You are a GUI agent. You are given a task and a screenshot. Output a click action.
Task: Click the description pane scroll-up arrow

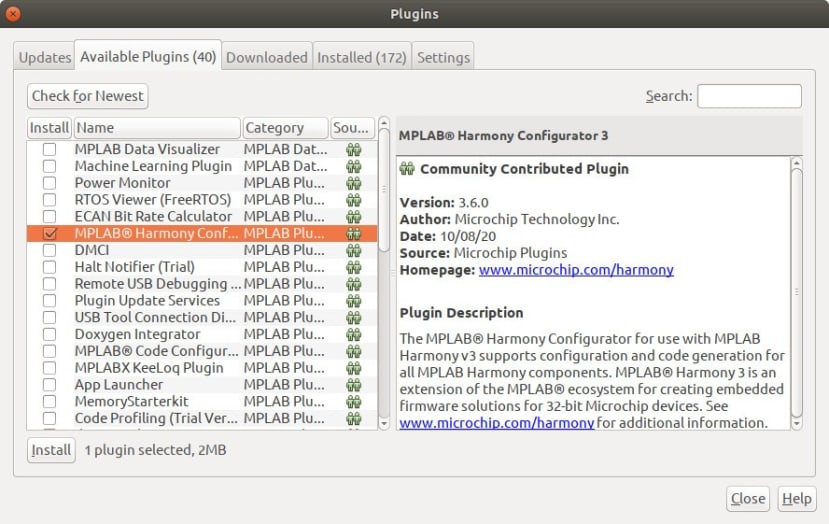[797, 163]
